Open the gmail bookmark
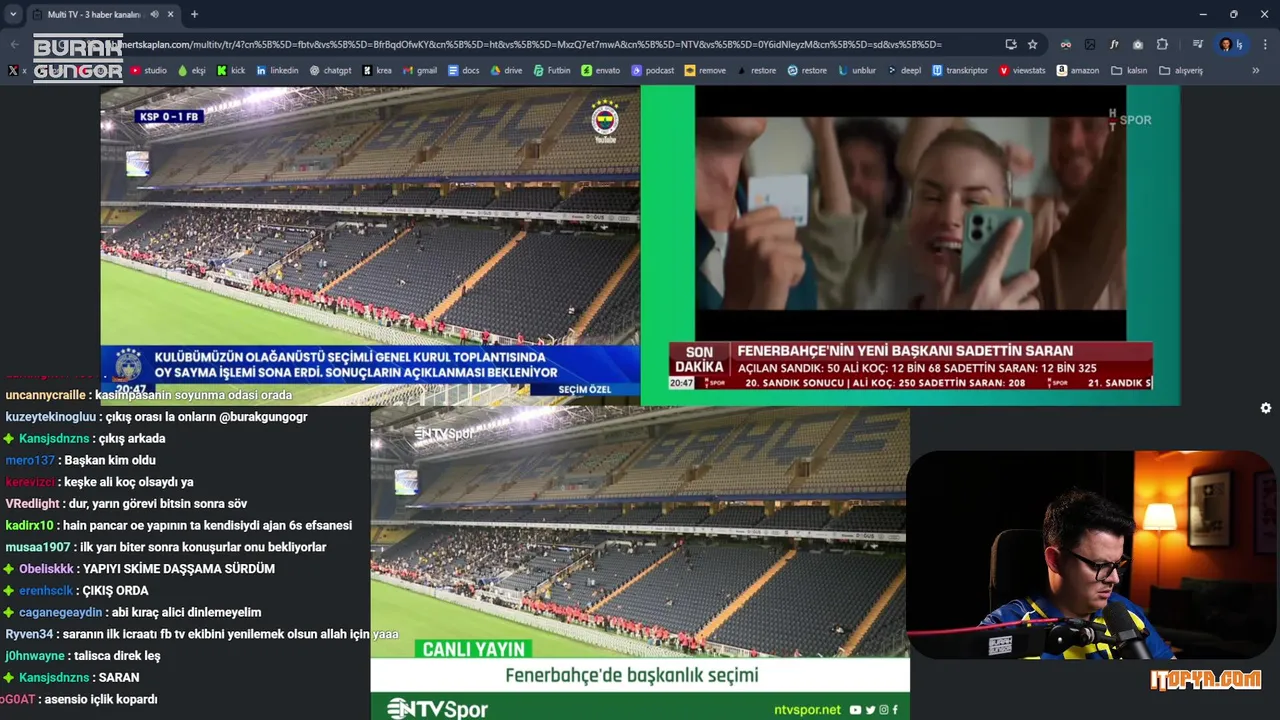 coord(419,71)
